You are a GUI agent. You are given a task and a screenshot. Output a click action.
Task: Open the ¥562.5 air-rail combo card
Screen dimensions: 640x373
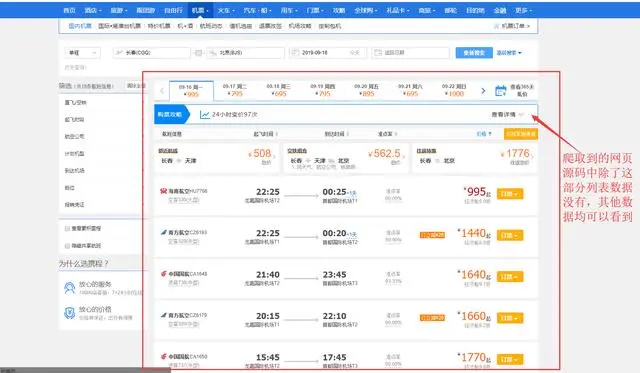(346, 158)
